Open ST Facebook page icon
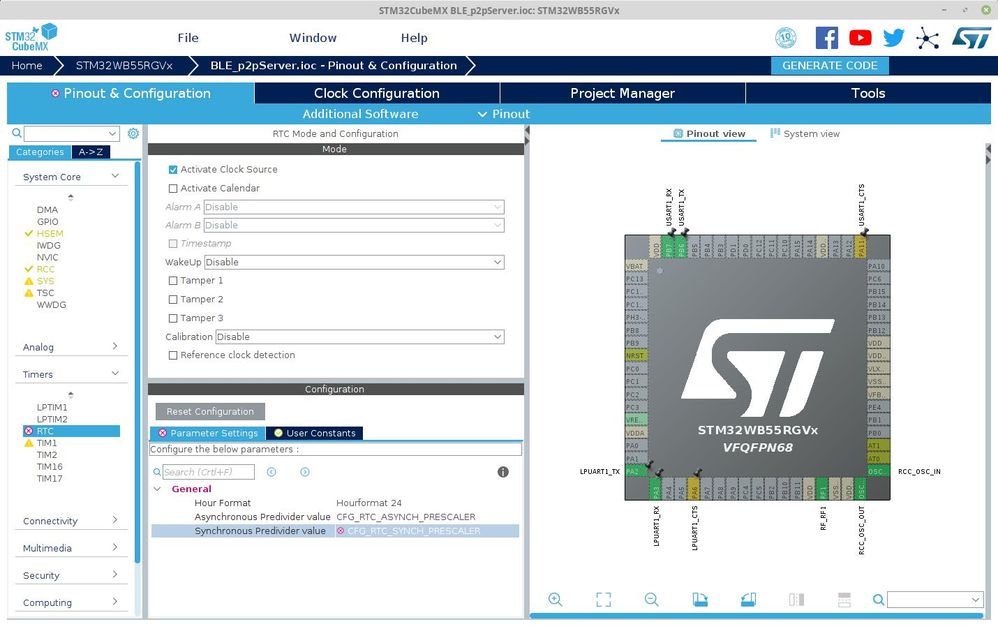Image resolution: width=998 pixels, height=627 pixels. tap(826, 38)
